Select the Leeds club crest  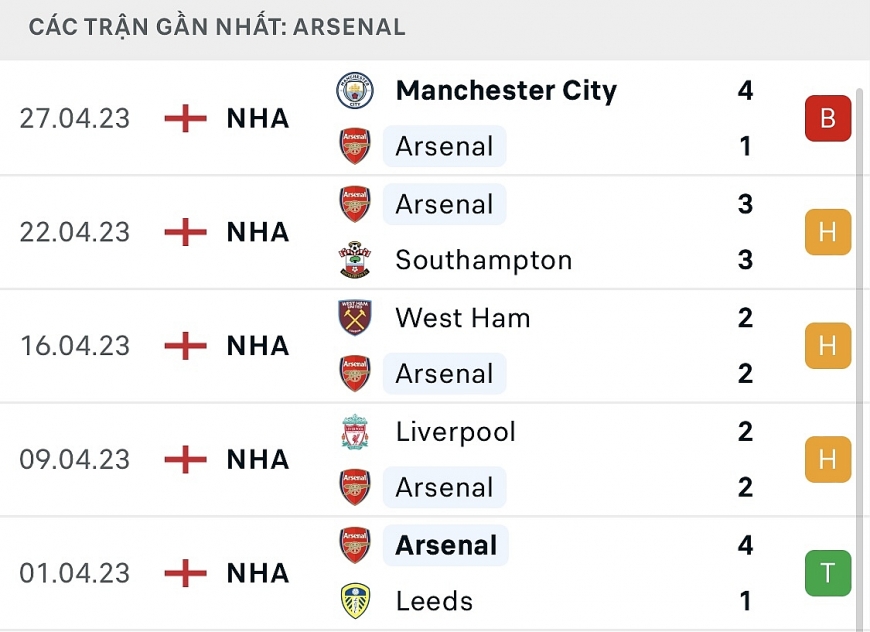coord(355,601)
